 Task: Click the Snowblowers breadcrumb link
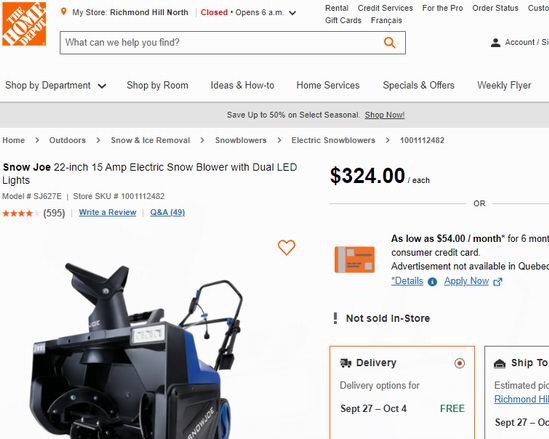pos(241,140)
